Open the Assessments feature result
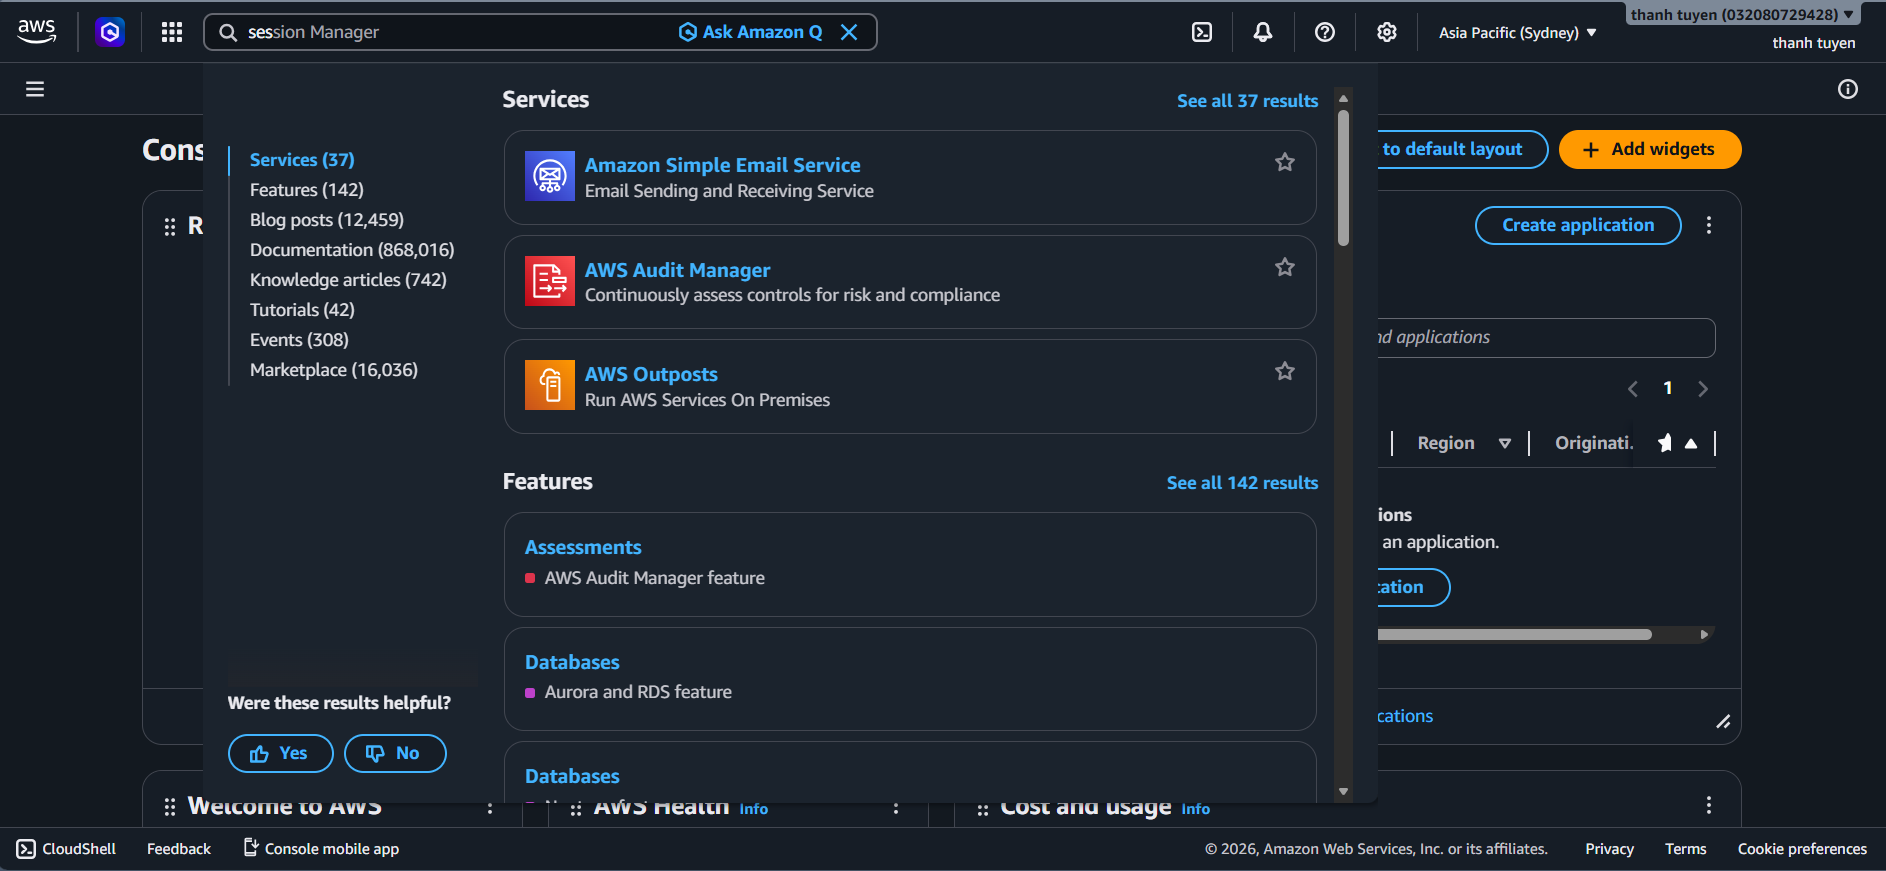 tap(583, 547)
